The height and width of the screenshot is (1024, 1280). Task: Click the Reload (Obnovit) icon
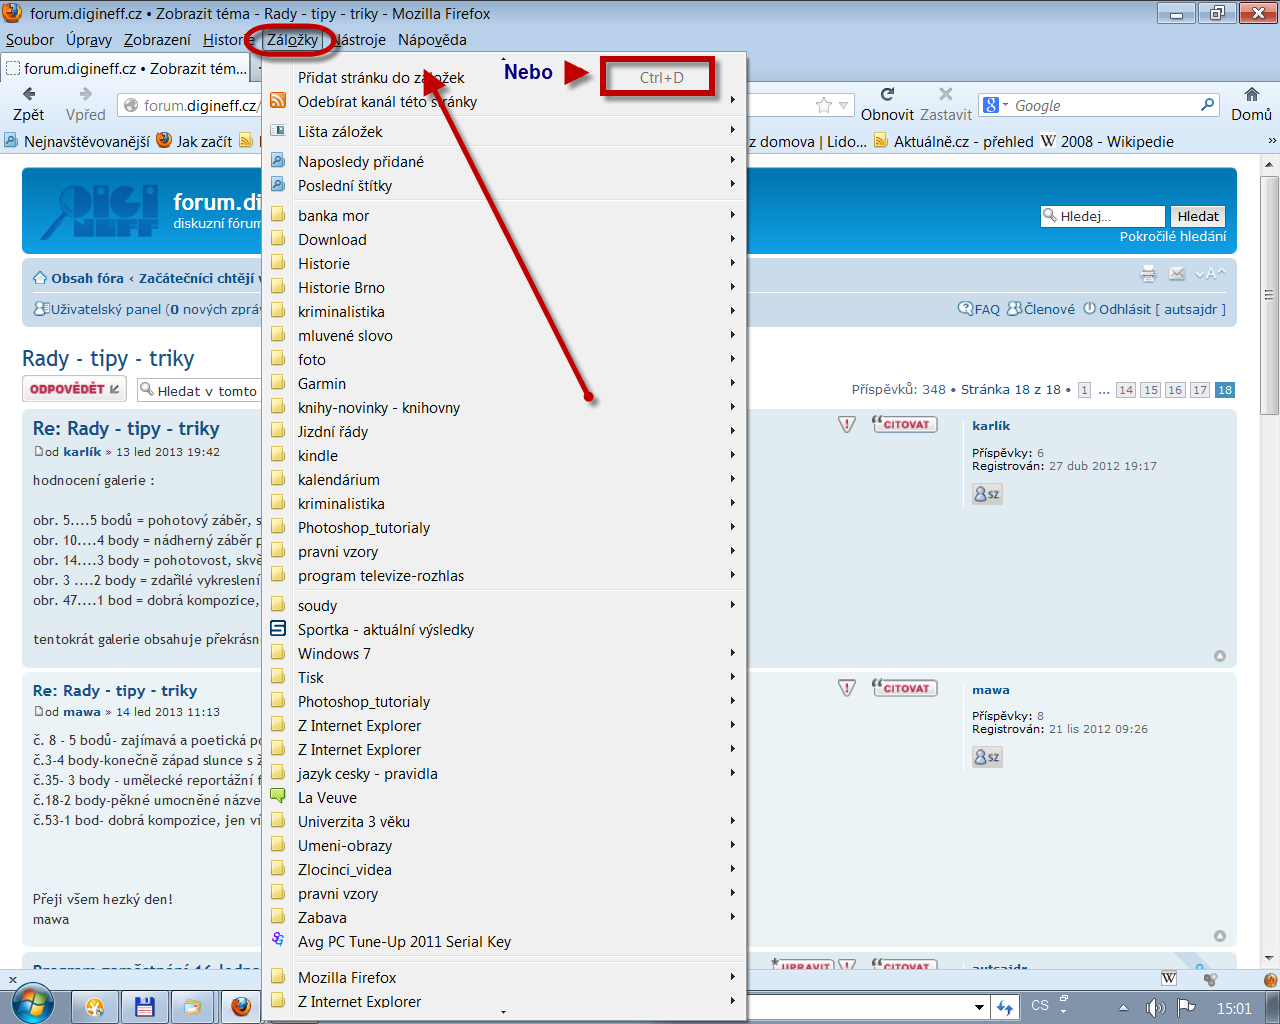(x=887, y=95)
